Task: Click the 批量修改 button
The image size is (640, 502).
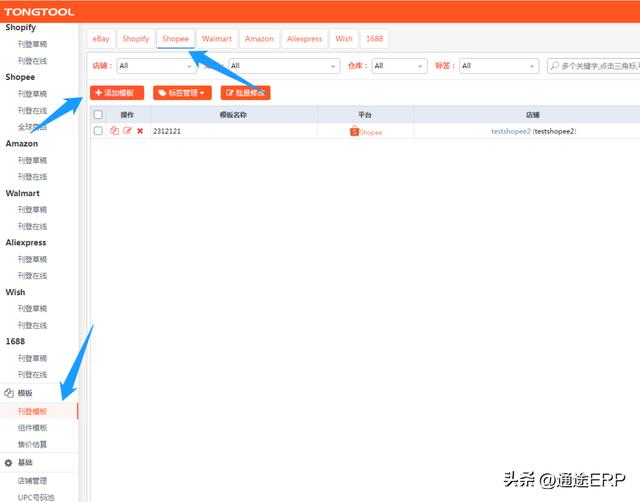Action: [x=246, y=93]
